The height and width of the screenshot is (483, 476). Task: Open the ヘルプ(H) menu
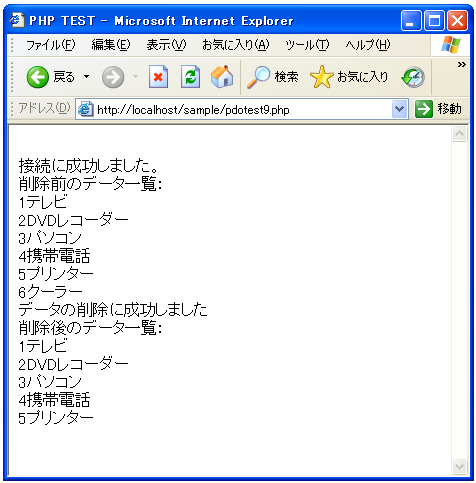pyautogui.click(x=368, y=45)
